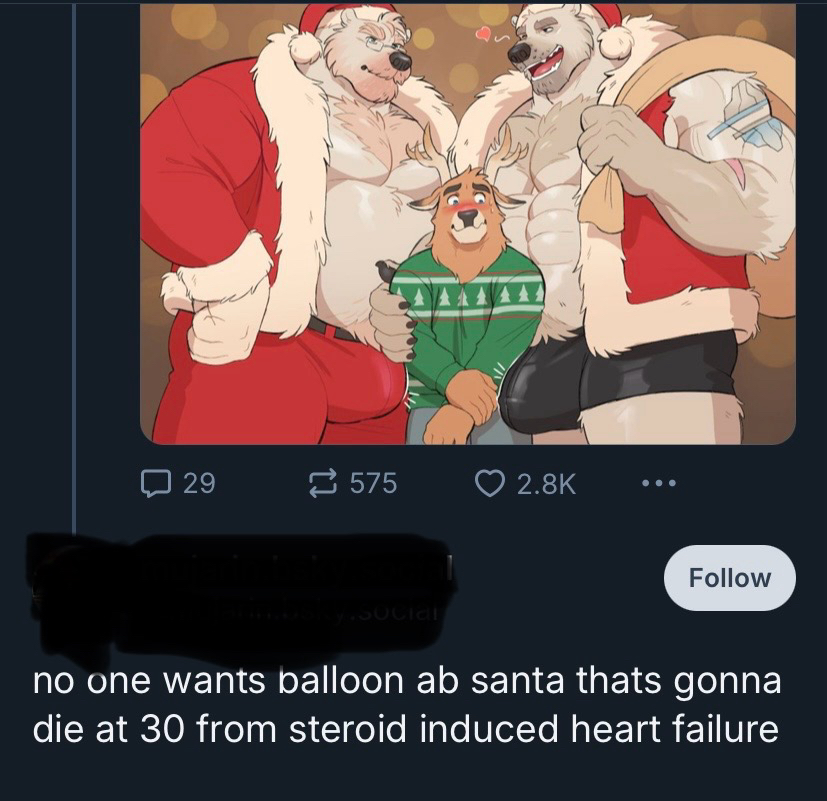
Task: Open the reply about balloon ab santa
Action: (x=405, y=706)
